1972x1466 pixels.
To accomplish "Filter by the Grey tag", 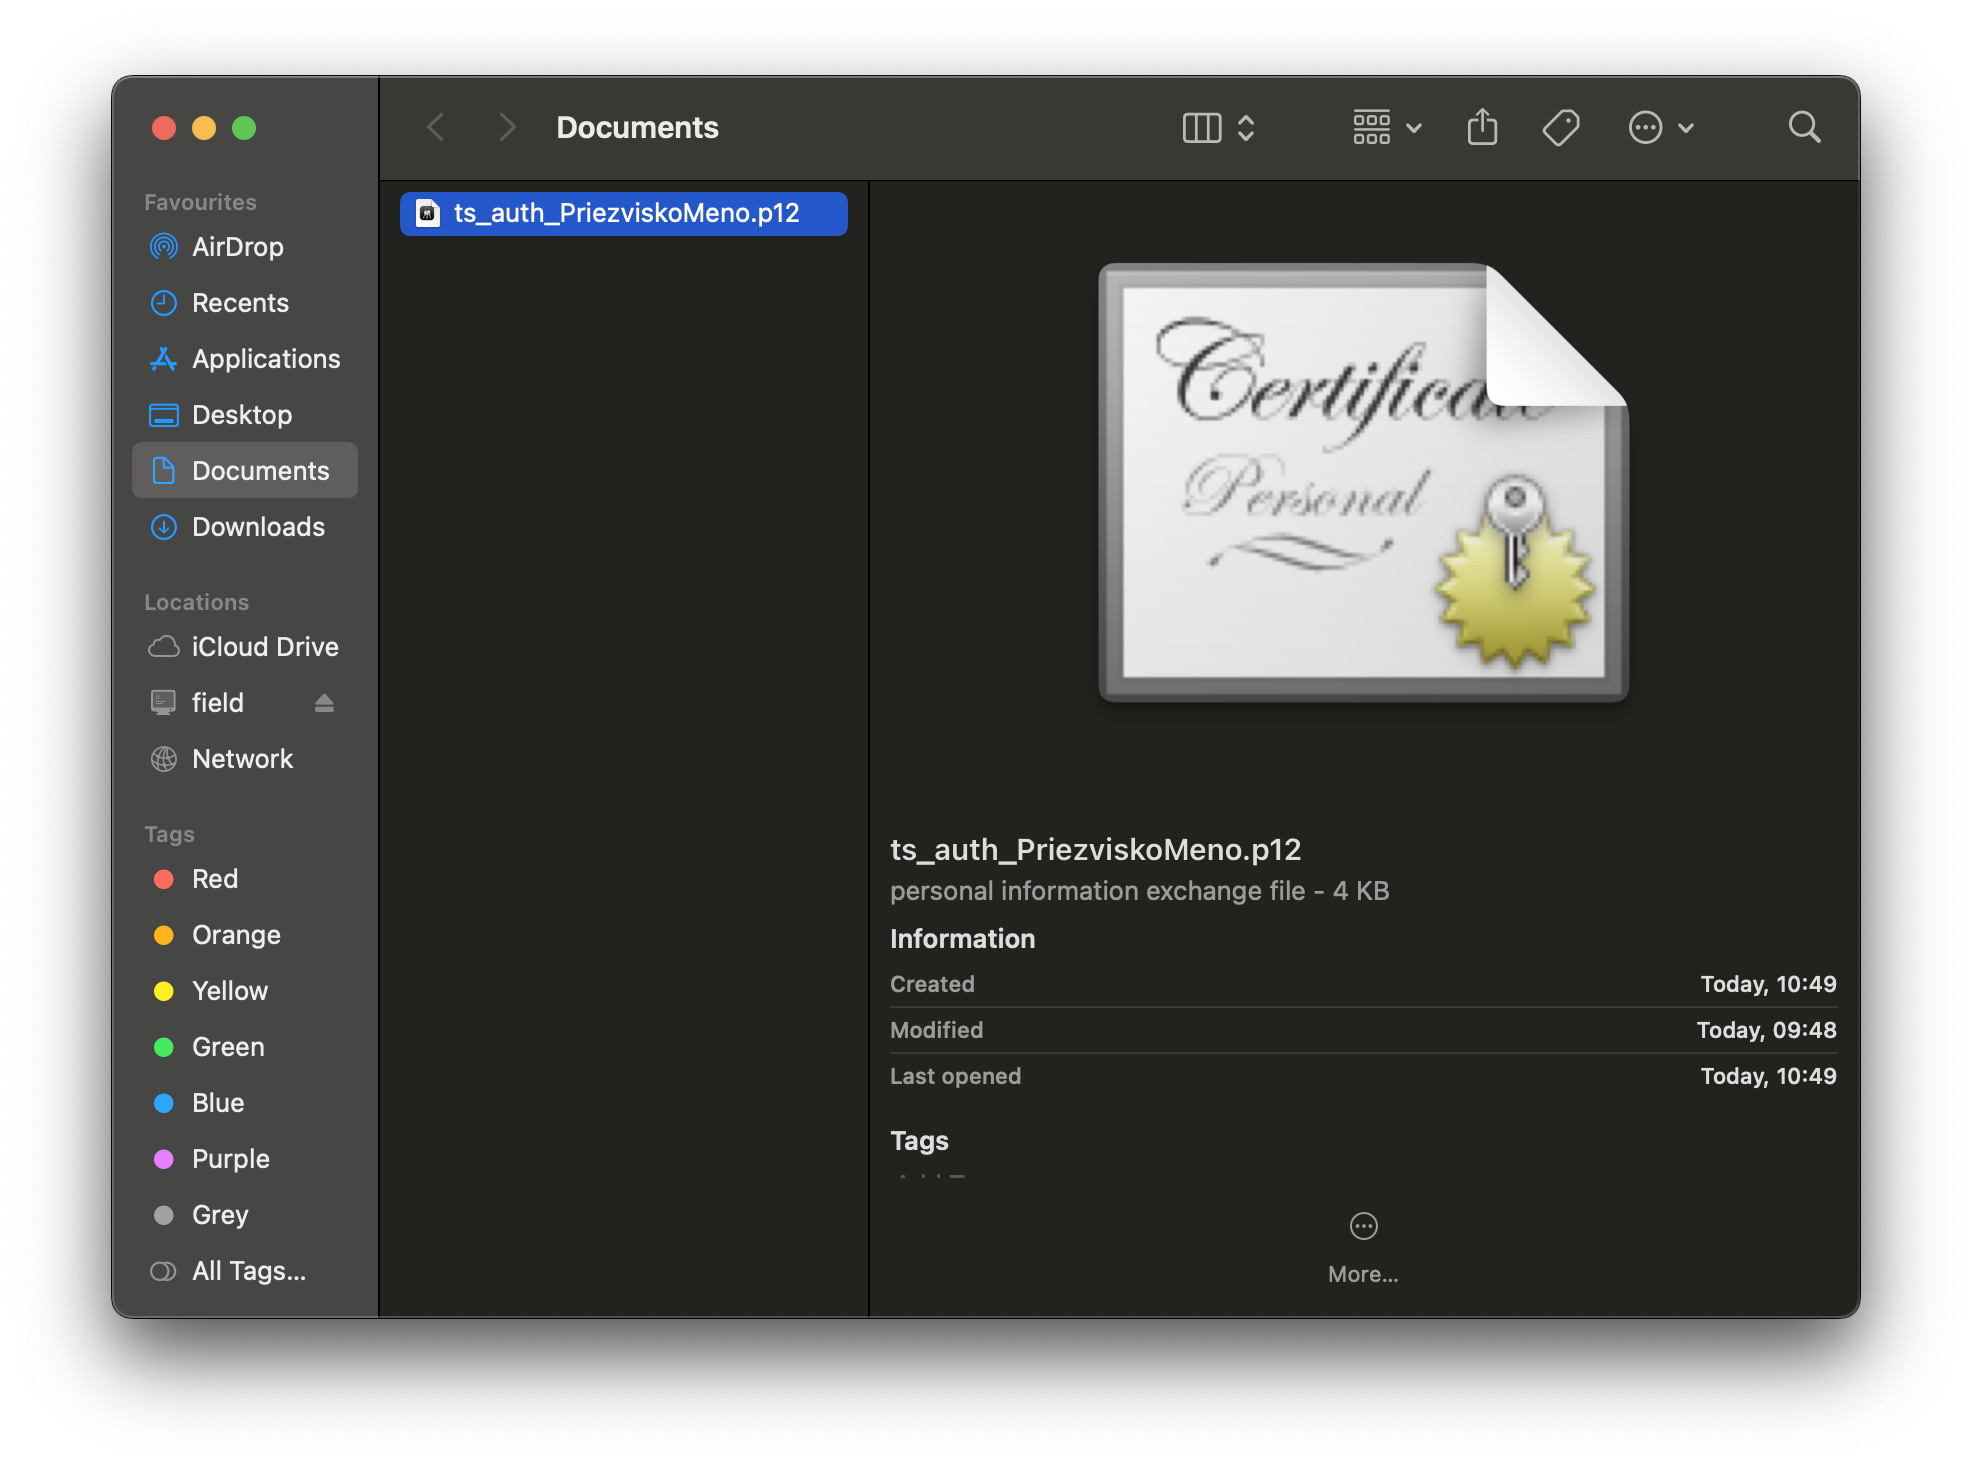I will [245, 1215].
